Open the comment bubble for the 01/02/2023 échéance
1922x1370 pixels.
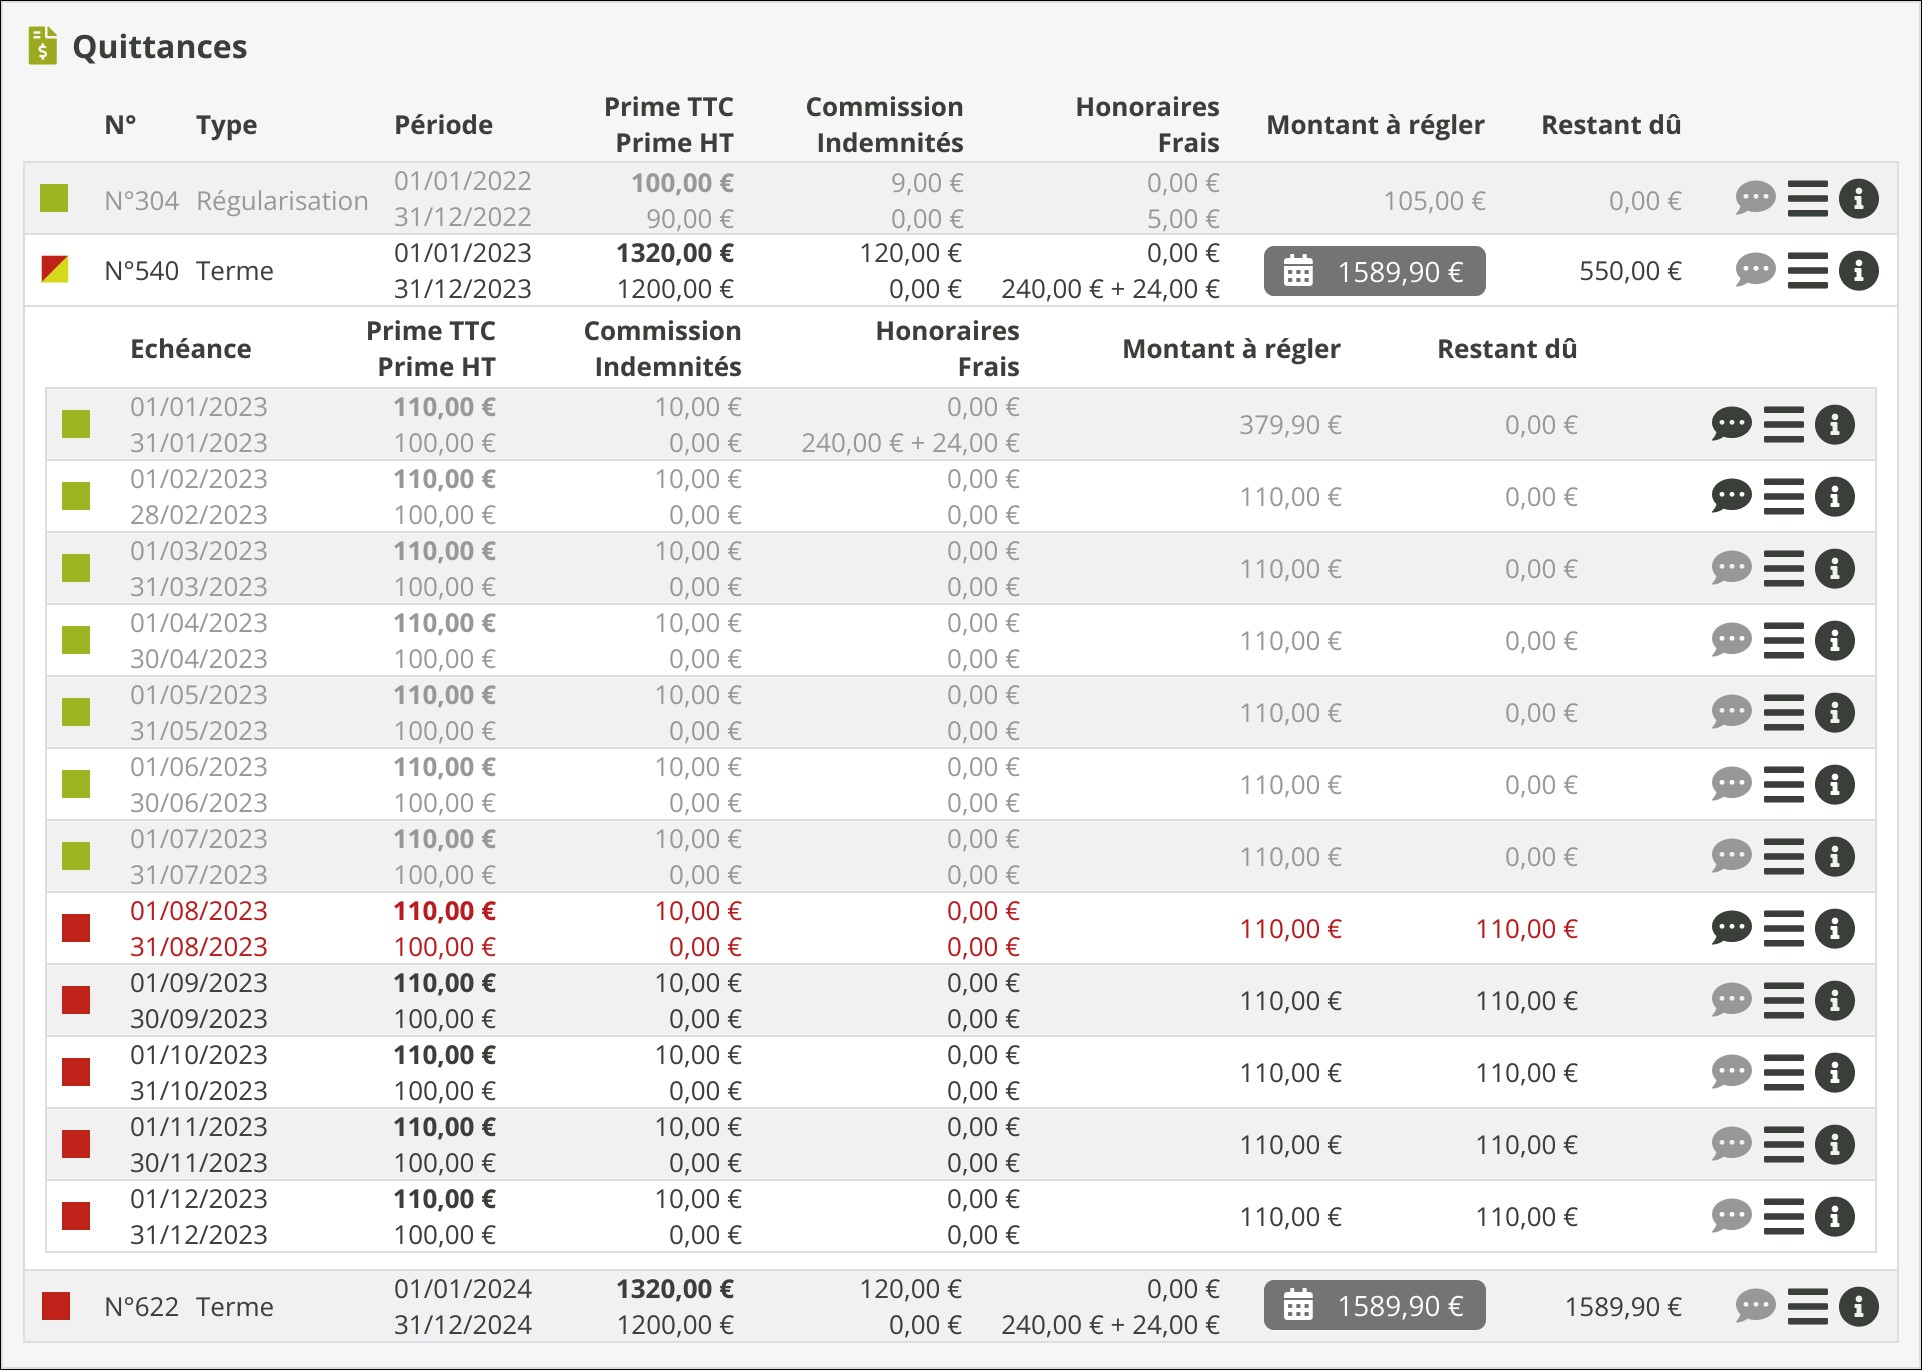click(x=1731, y=496)
